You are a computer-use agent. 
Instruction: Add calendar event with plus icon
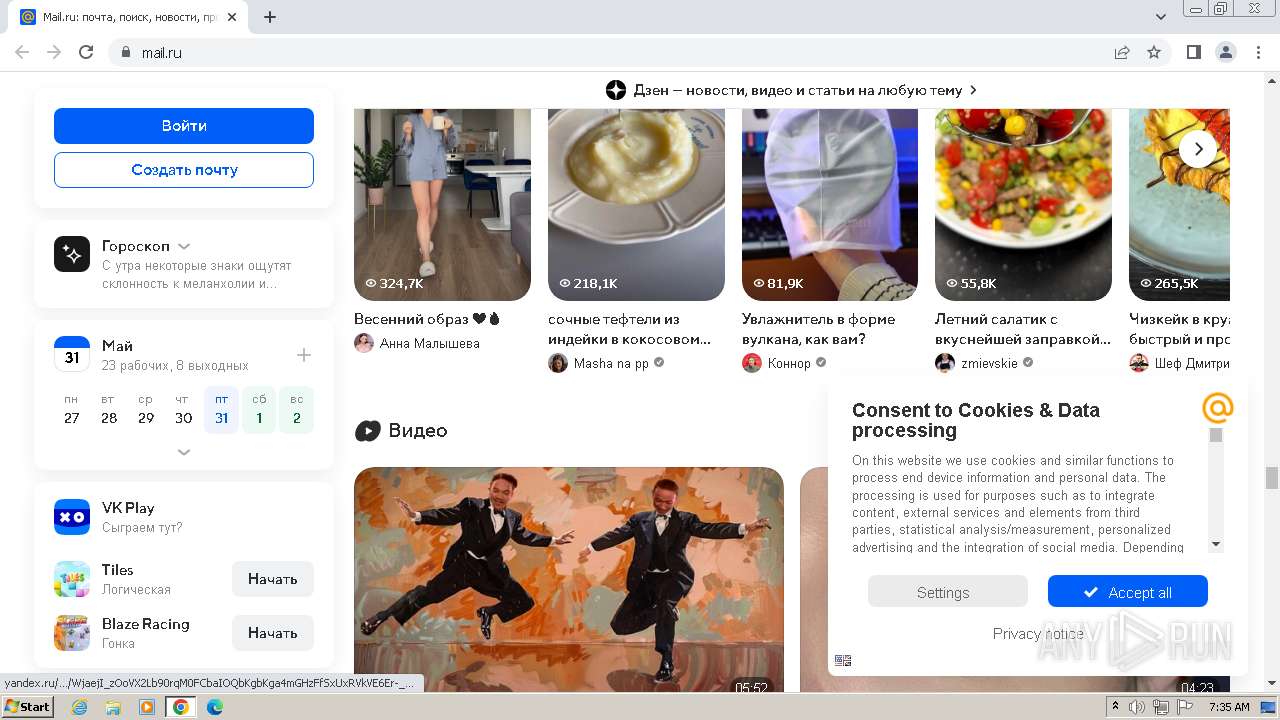pos(304,355)
